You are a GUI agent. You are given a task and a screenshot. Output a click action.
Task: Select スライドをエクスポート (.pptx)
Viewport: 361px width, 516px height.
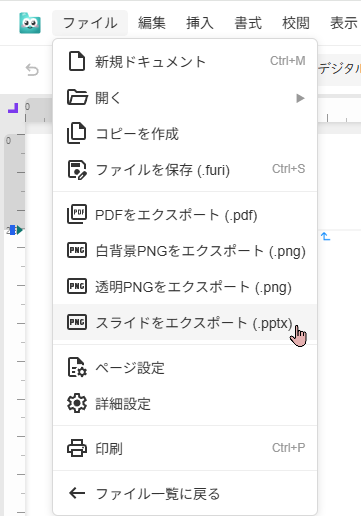[x=185, y=322]
